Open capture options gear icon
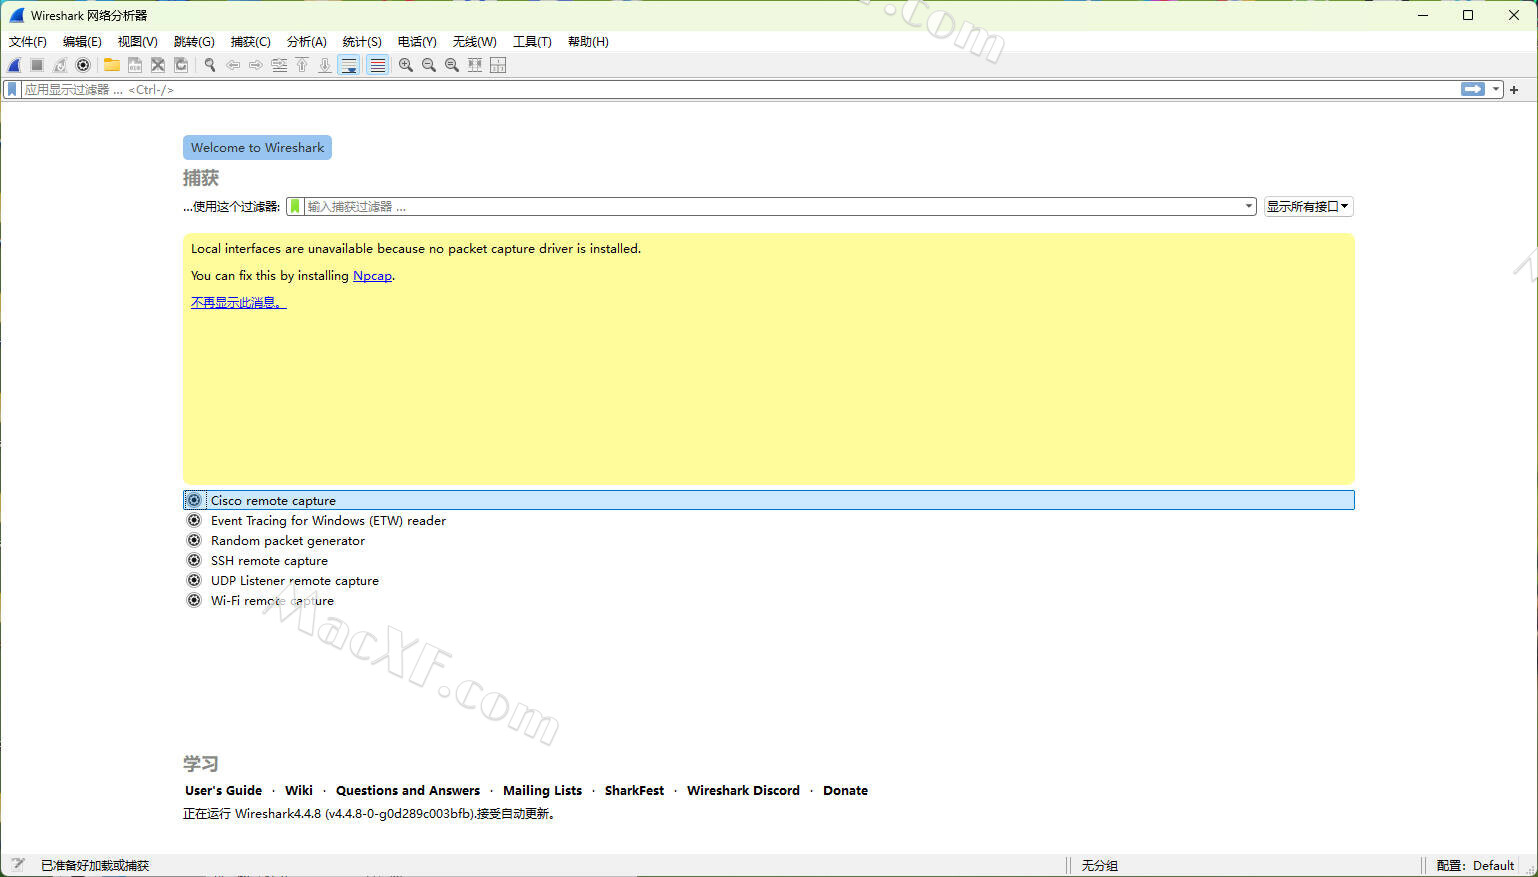This screenshot has height=877, width=1538. [83, 65]
